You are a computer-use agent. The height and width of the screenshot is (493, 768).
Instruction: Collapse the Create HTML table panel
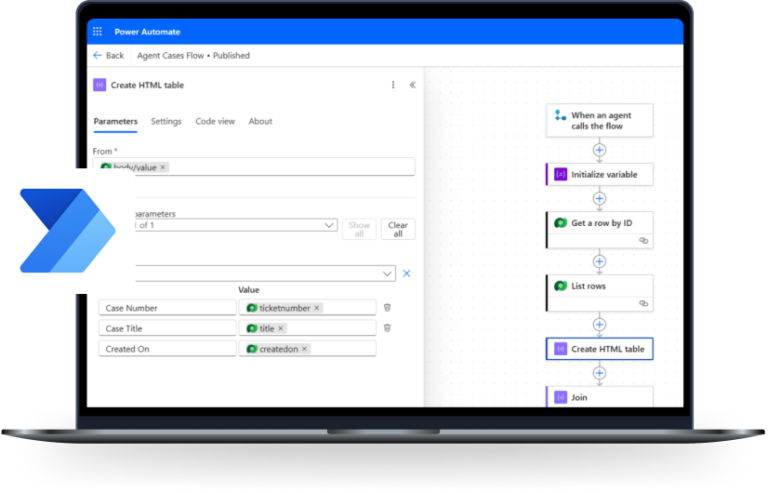coord(412,86)
